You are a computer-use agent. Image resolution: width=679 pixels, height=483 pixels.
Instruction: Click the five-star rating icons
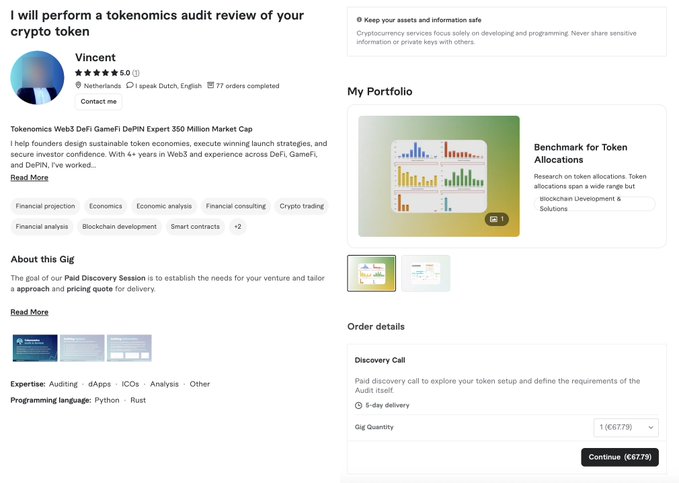pyautogui.click(x=96, y=73)
